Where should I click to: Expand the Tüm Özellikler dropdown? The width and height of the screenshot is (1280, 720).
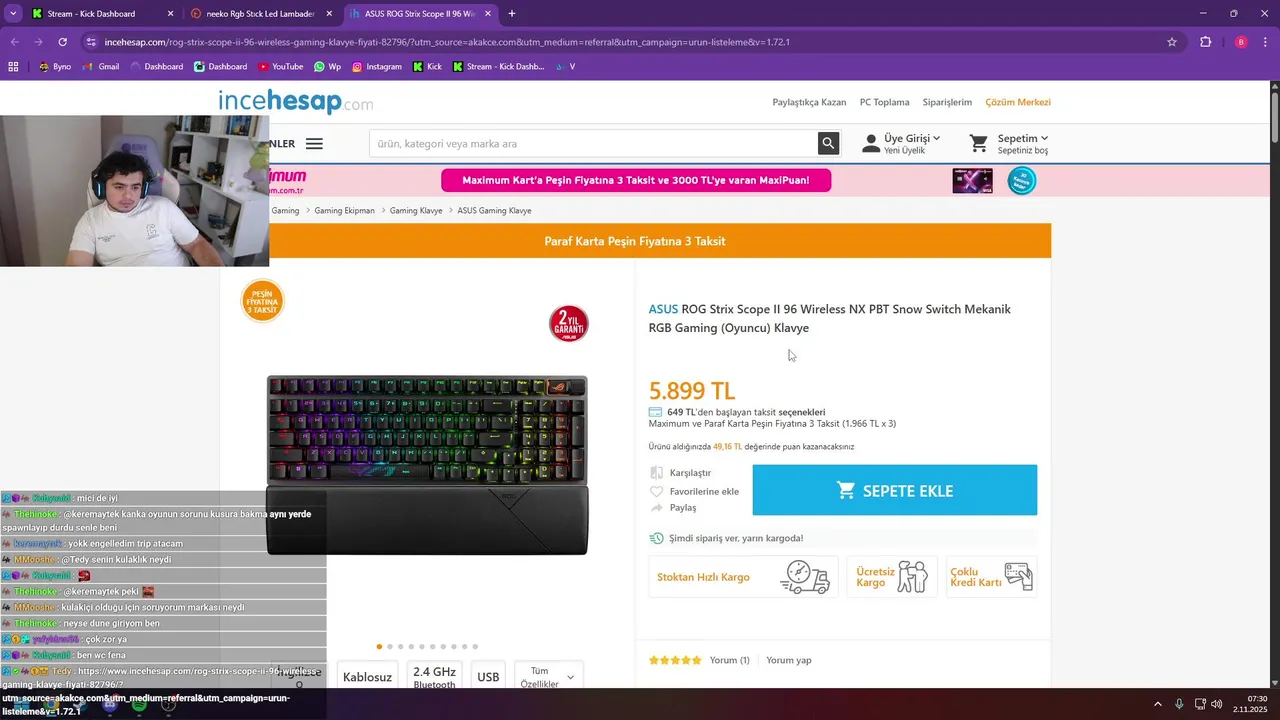click(x=548, y=677)
